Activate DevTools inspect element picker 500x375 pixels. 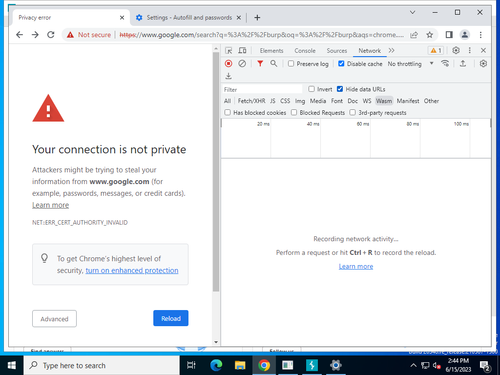pyautogui.click(x=229, y=51)
